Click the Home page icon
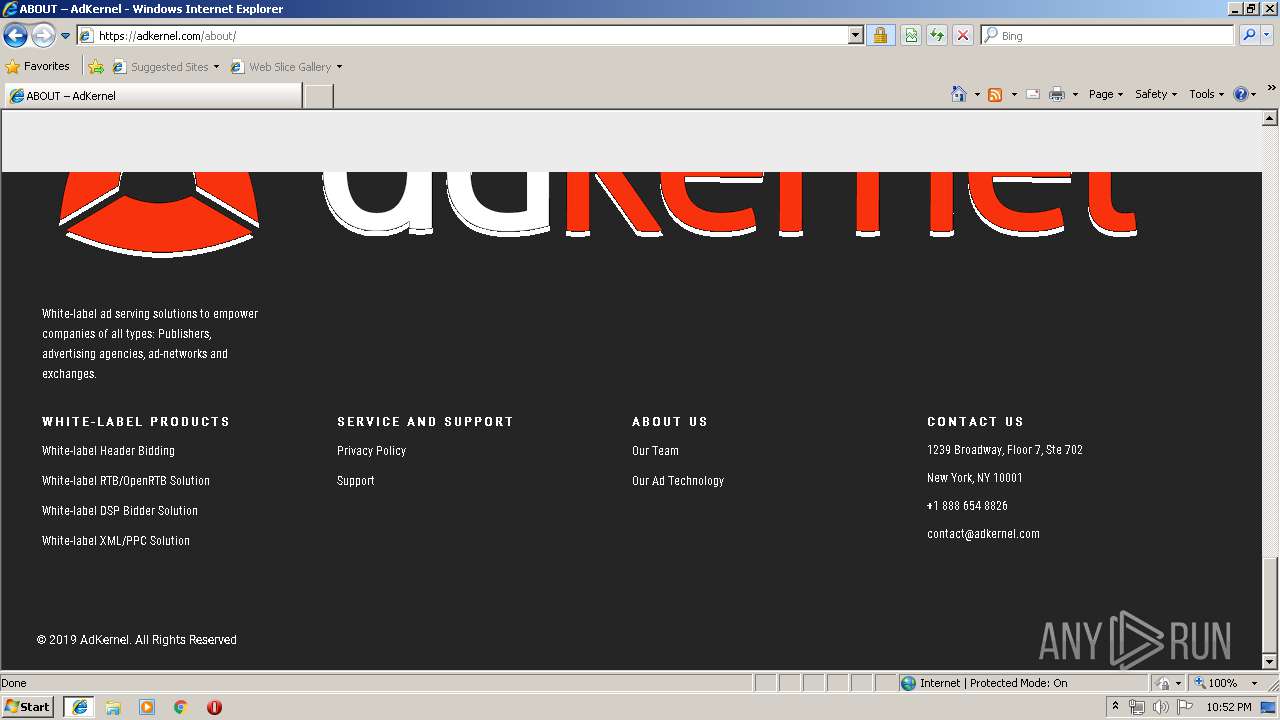 [959, 94]
